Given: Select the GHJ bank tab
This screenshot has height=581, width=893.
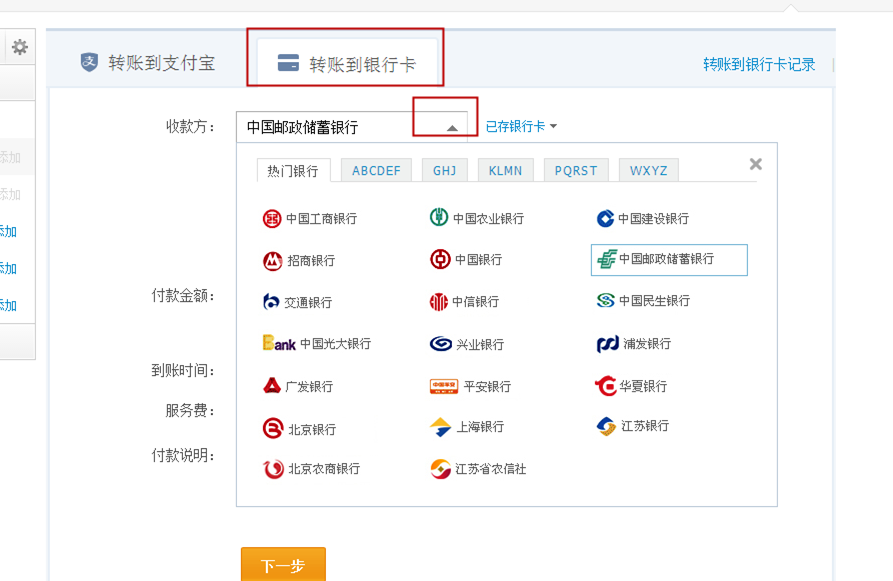Looking at the screenshot, I should coord(445,170).
